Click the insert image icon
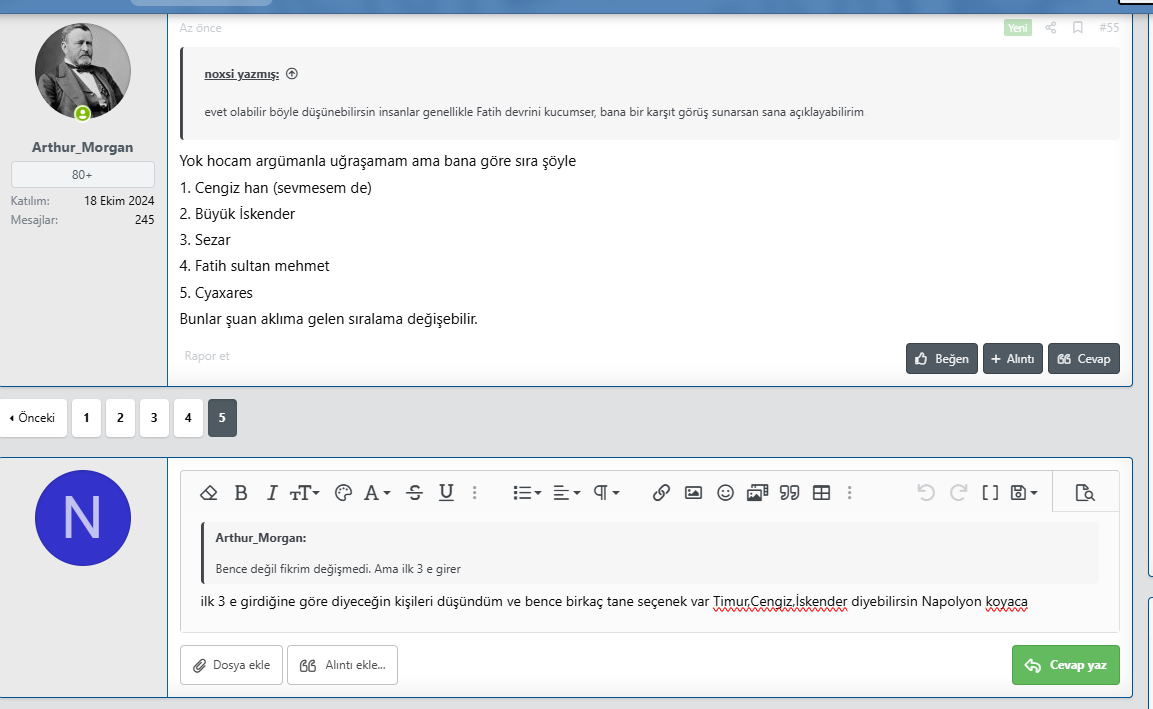 [x=693, y=493]
